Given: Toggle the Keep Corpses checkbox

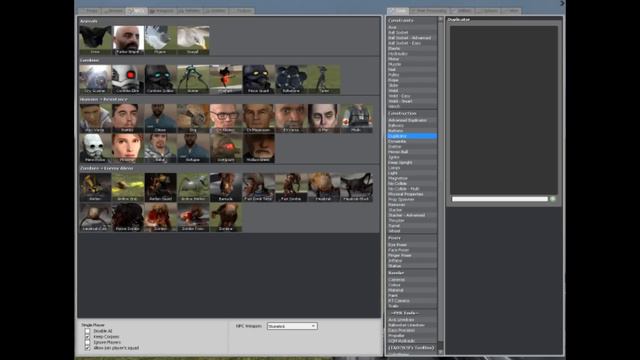Looking at the screenshot, I should [87, 337].
